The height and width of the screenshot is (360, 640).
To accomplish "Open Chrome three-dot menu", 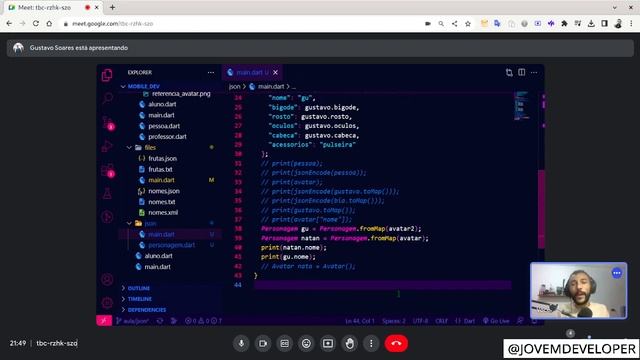I will click(631, 24).
